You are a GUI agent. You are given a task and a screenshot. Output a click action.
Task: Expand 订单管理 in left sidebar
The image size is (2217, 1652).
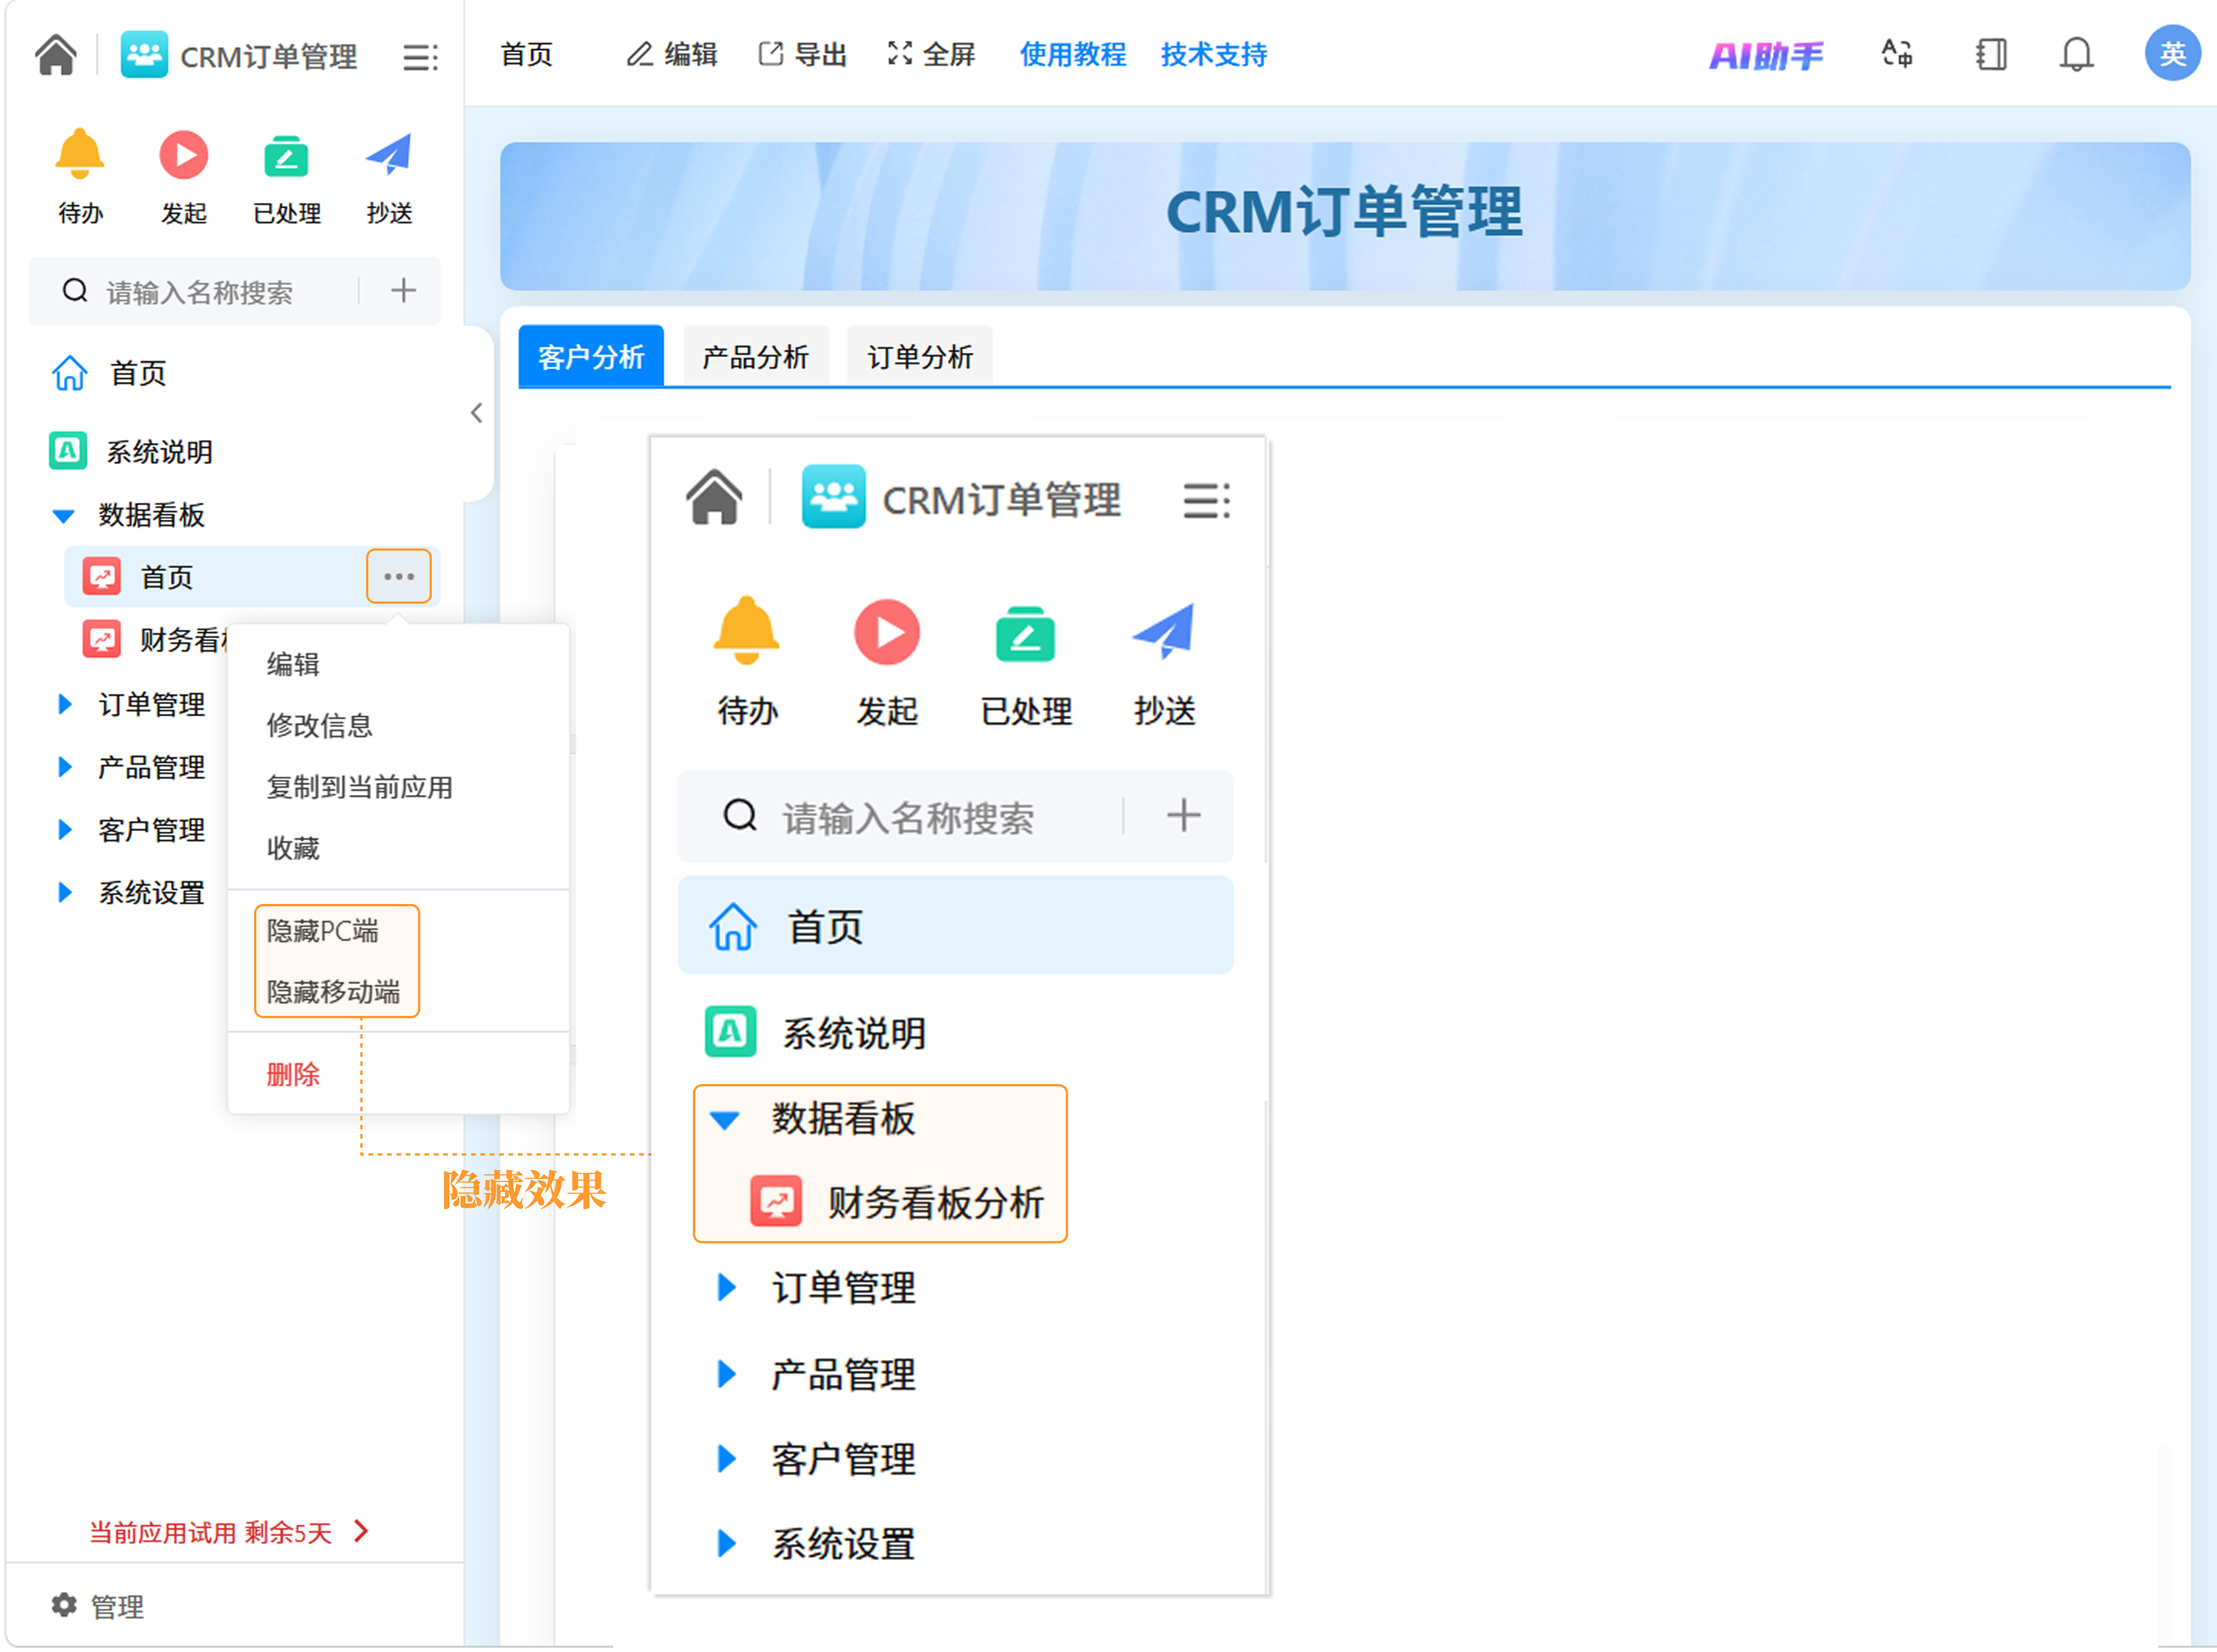[x=65, y=704]
